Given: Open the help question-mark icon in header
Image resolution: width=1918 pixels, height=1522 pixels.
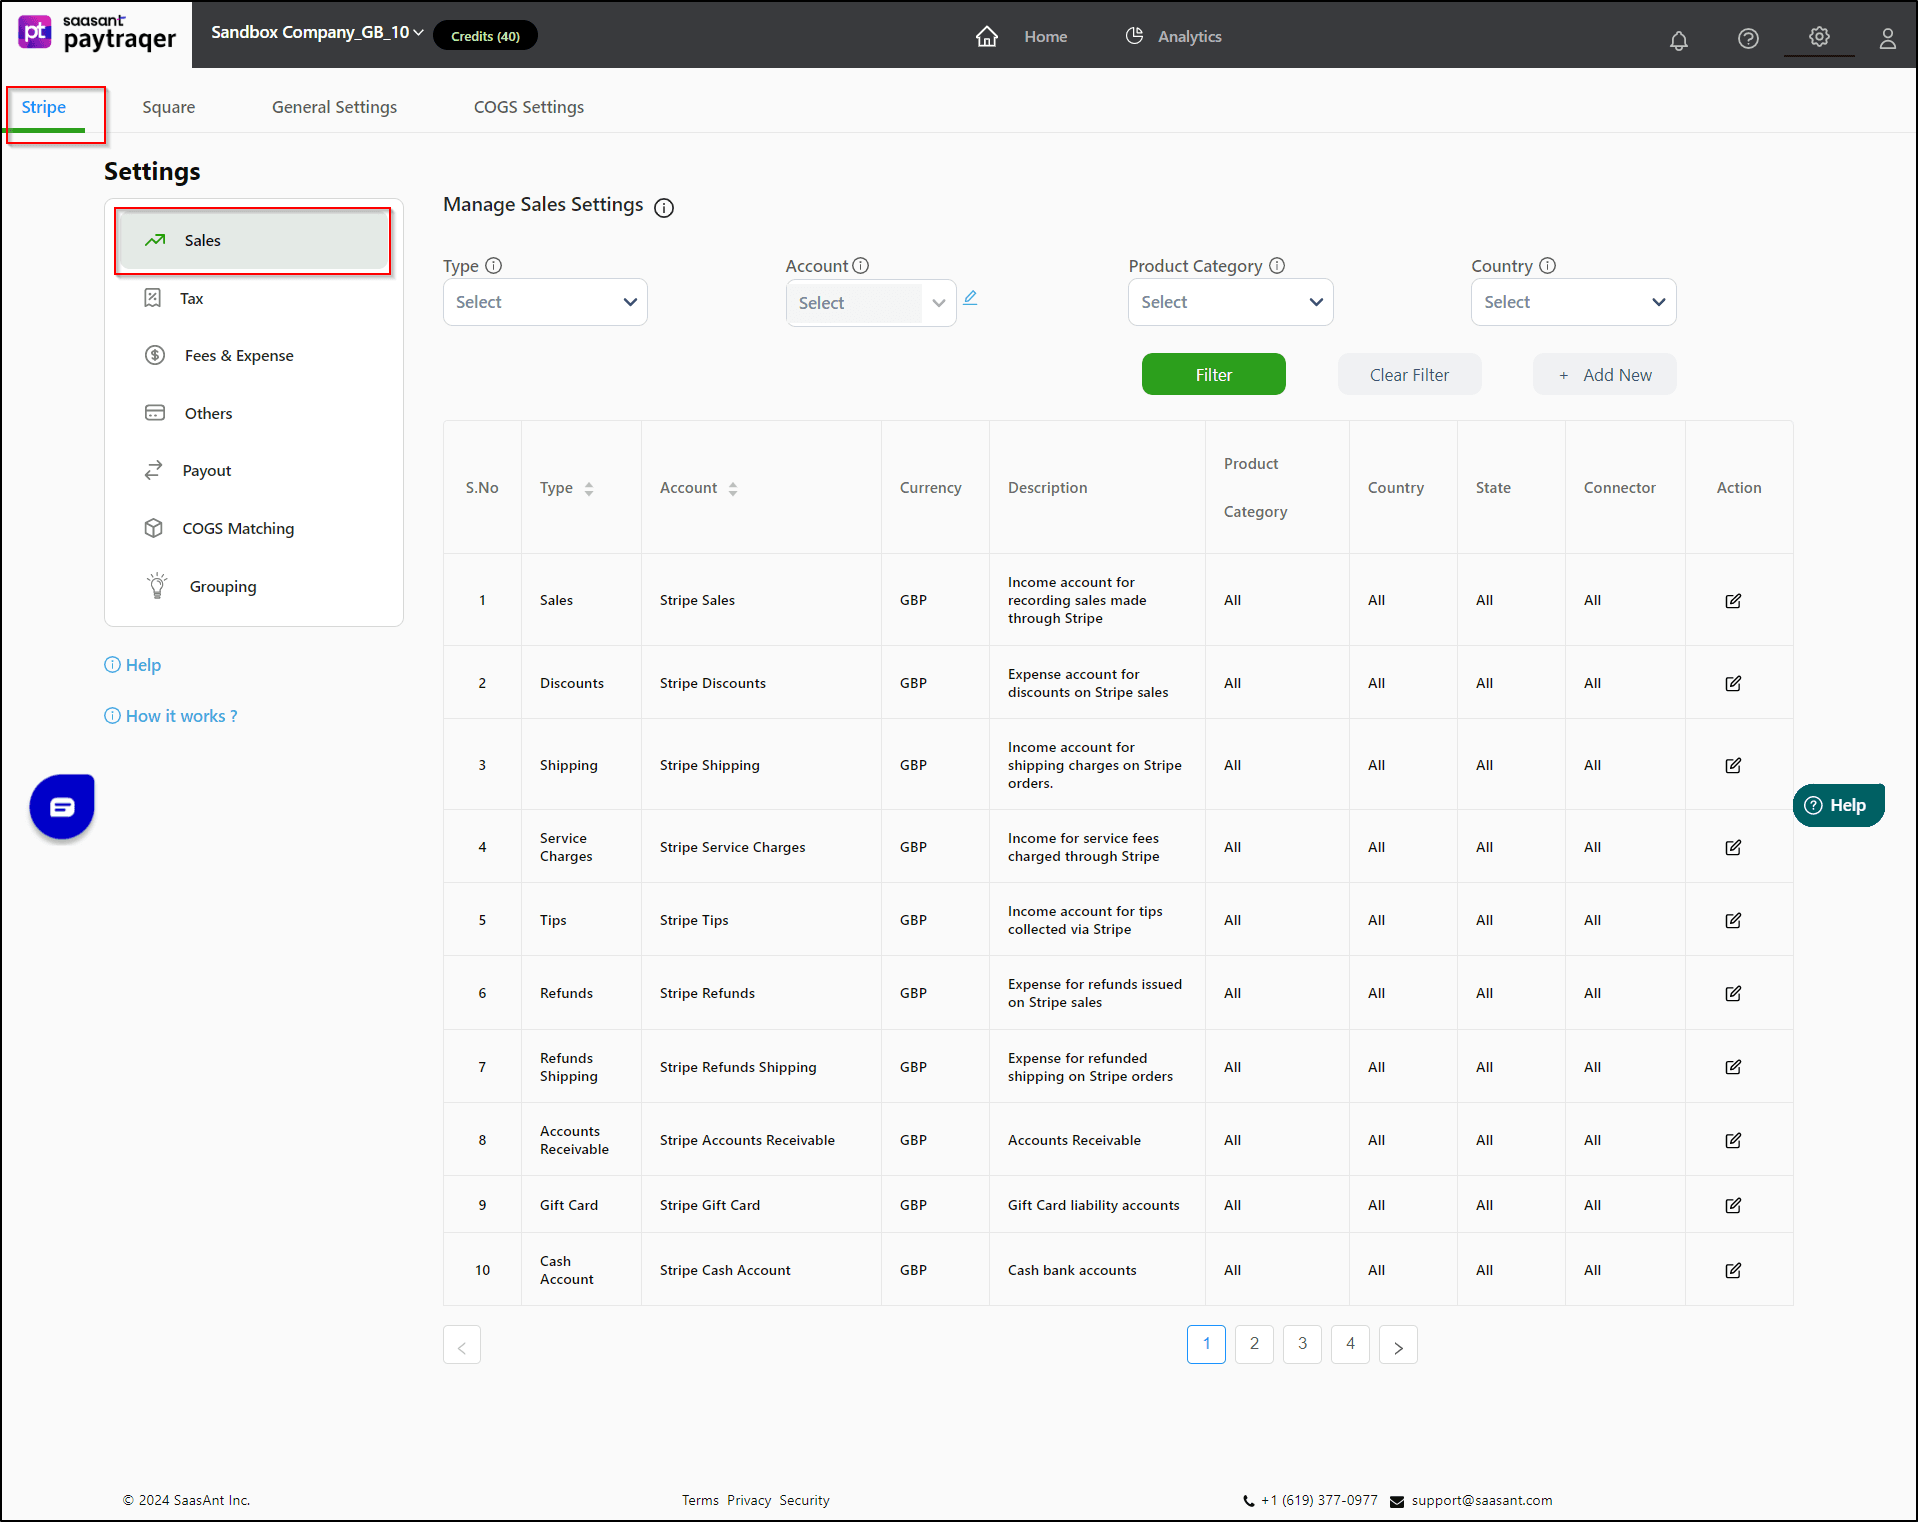Looking at the screenshot, I should click(x=1748, y=38).
